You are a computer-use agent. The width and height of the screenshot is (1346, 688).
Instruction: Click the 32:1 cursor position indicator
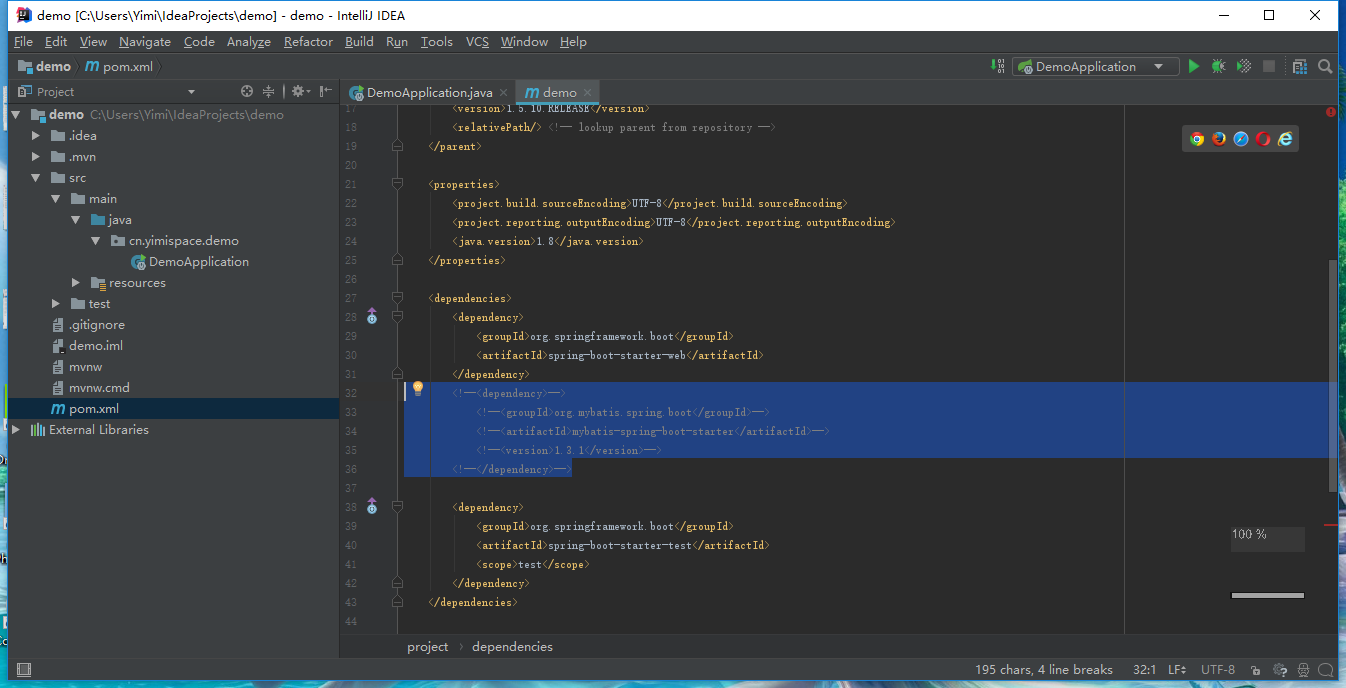[1144, 670]
